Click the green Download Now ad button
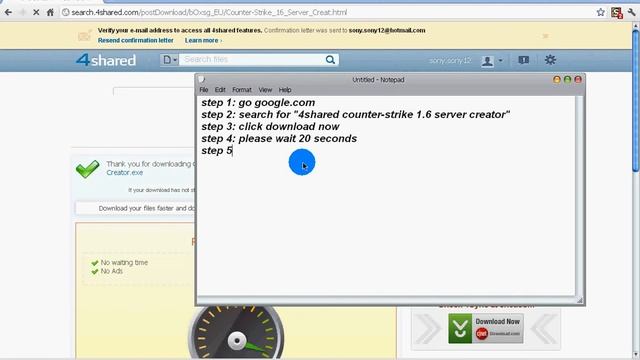This screenshot has width=640, height=360. tap(486, 328)
